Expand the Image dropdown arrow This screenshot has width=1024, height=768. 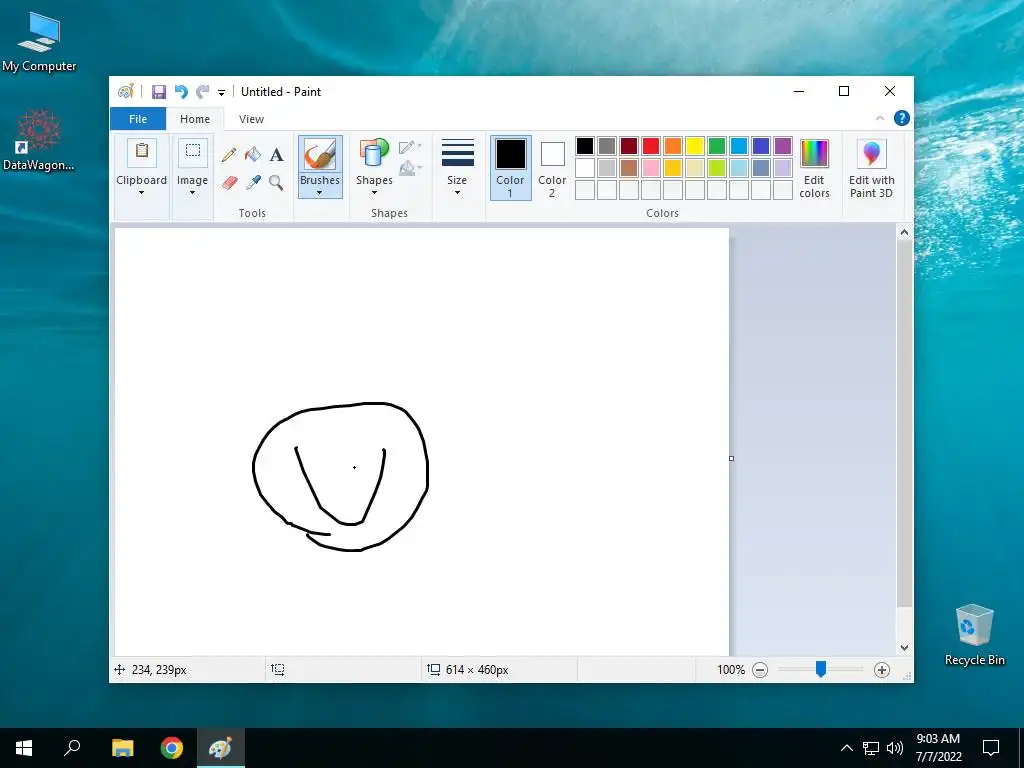pos(193,193)
